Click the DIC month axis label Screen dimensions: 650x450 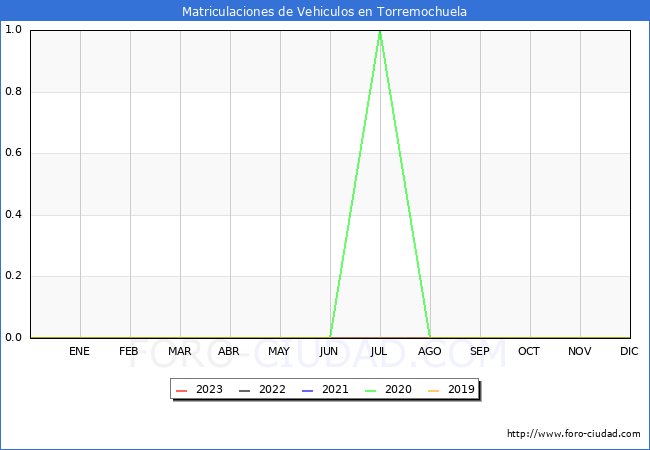[629, 351]
